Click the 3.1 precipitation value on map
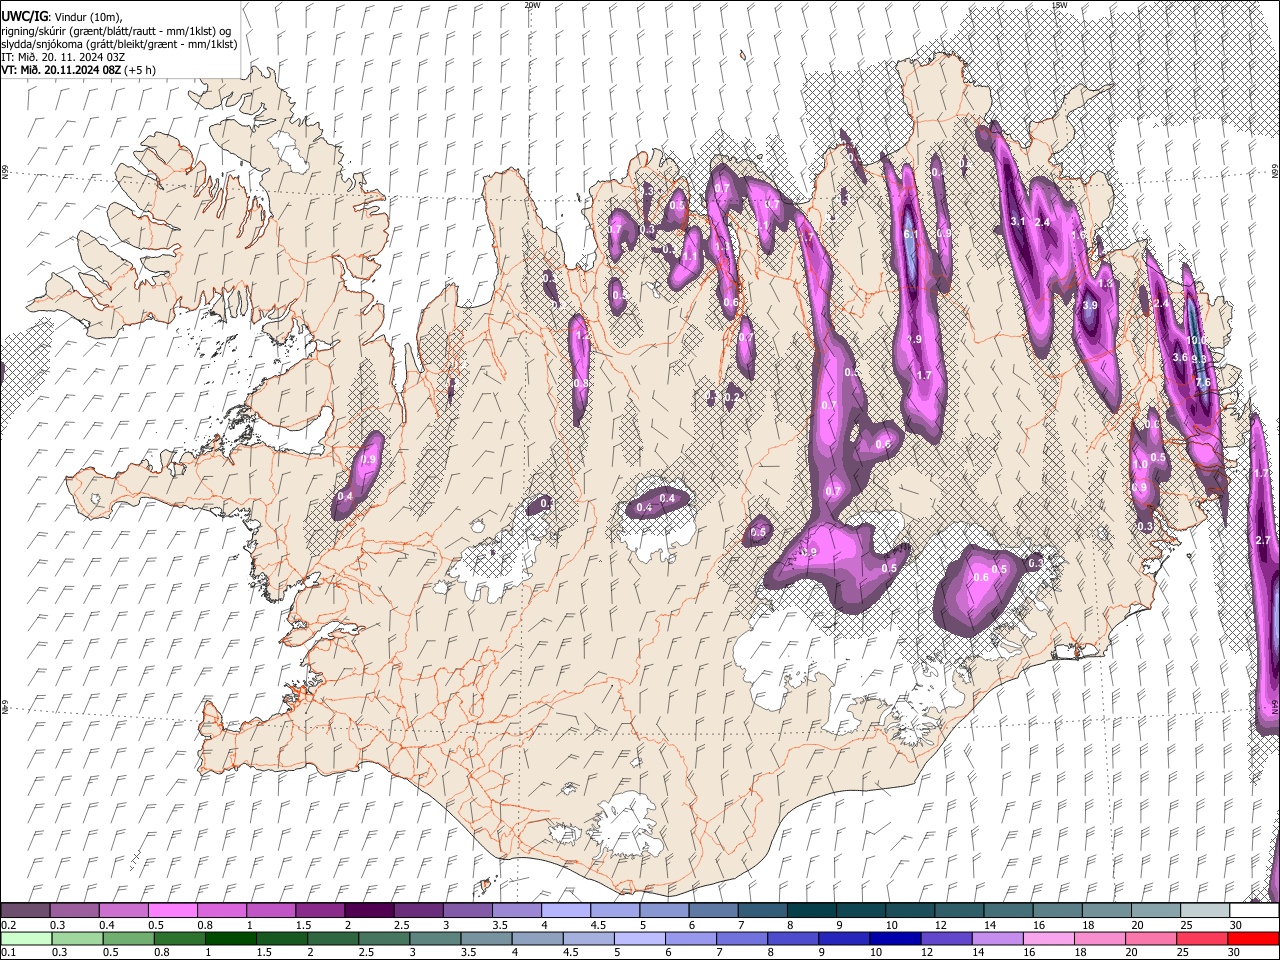This screenshot has height=960, width=1280. [1019, 221]
